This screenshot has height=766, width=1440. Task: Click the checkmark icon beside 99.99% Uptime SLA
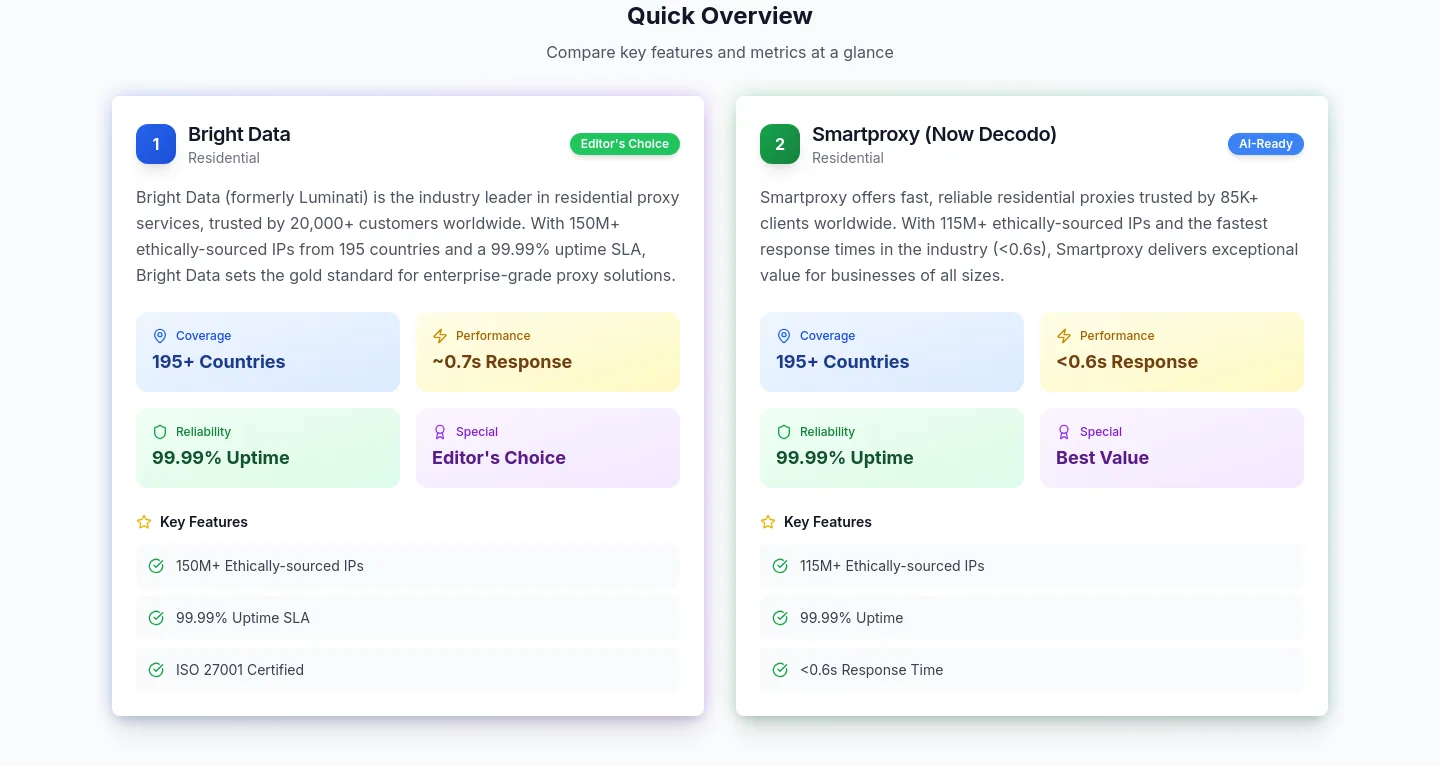coord(156,618)
